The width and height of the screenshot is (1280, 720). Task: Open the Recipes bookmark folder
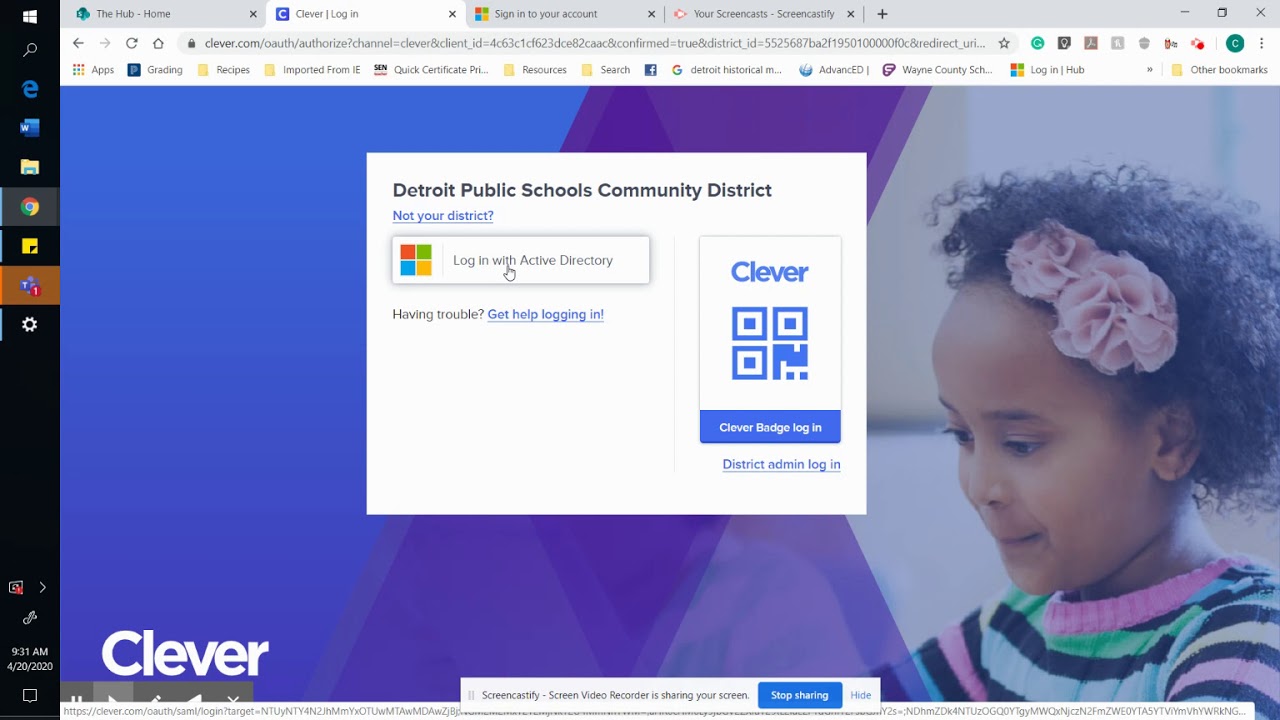coord(224,70)
